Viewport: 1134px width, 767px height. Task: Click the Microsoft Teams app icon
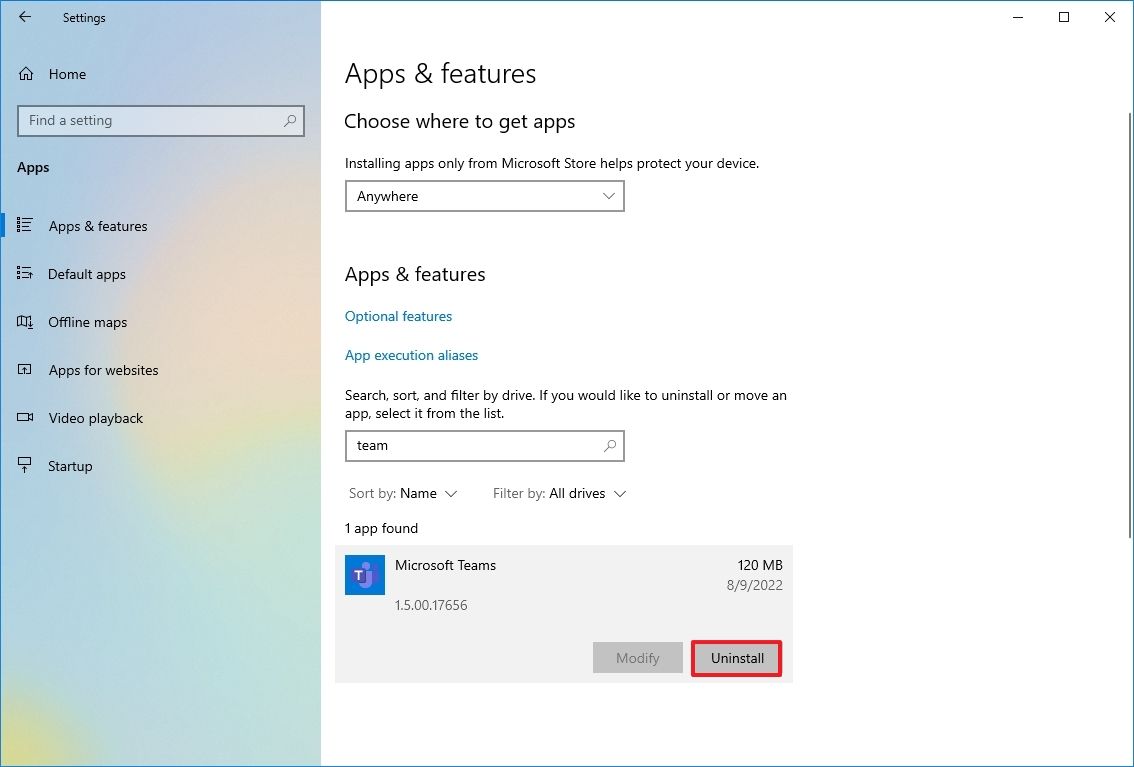coord(364,575)
